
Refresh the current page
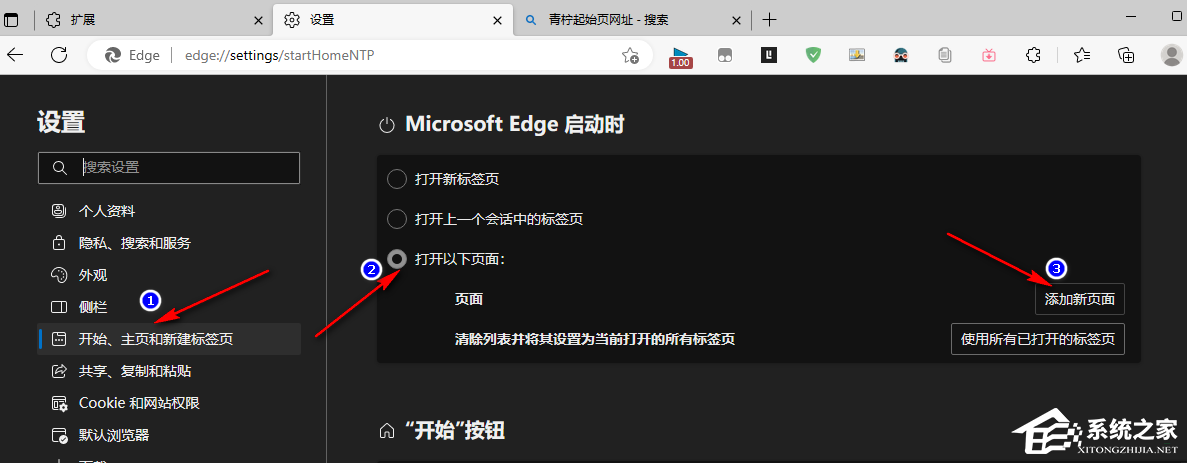59,55
